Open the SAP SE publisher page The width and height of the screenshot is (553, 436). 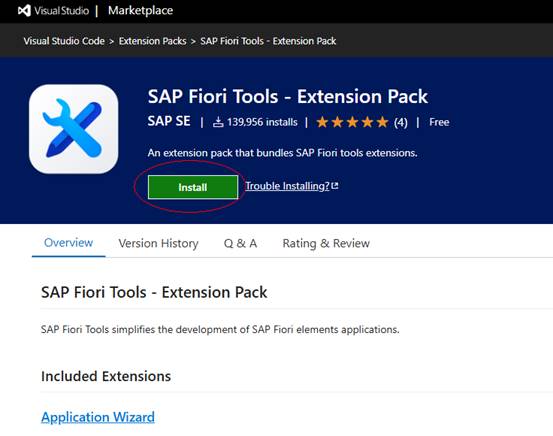169,121
